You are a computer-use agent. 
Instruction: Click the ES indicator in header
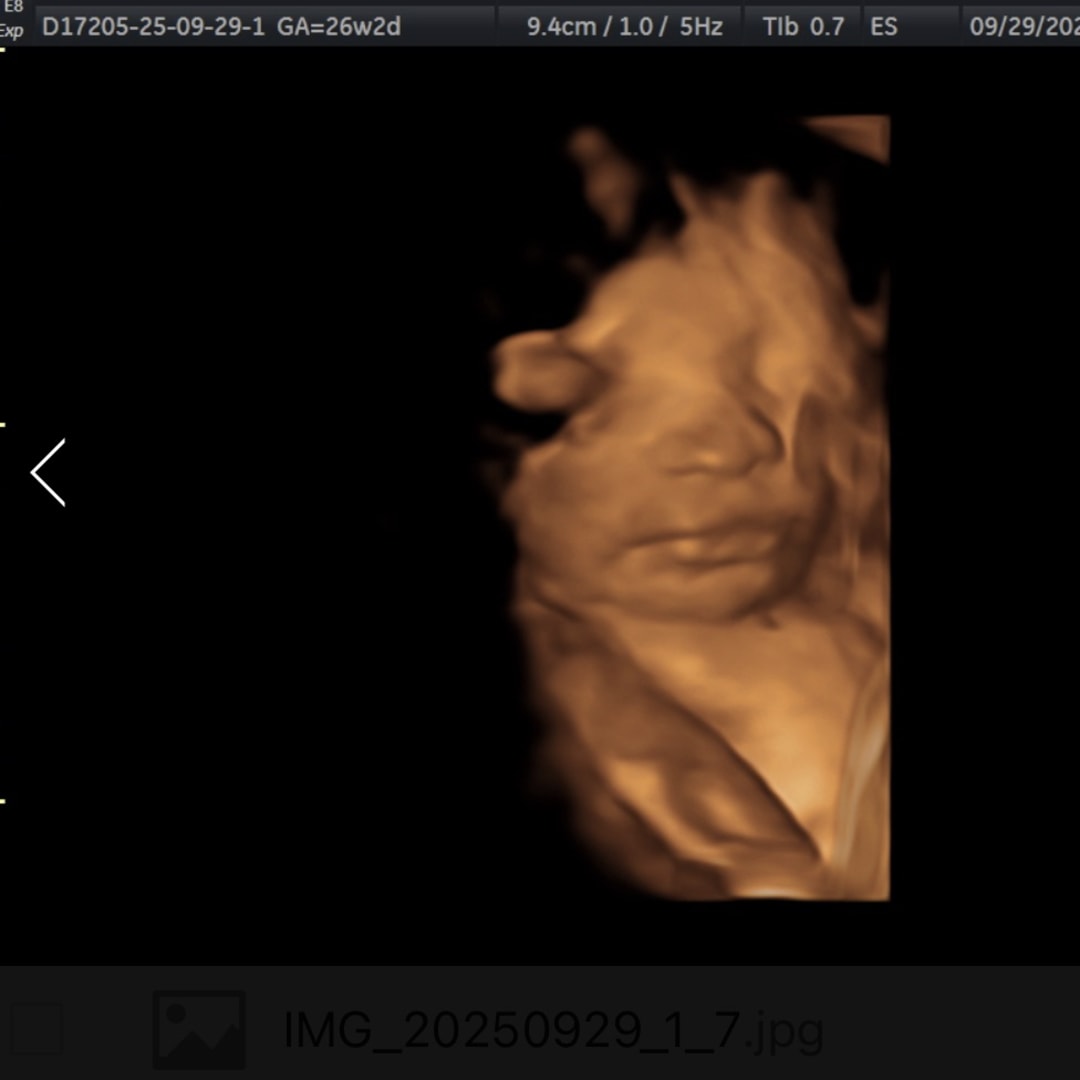point(883,26)
